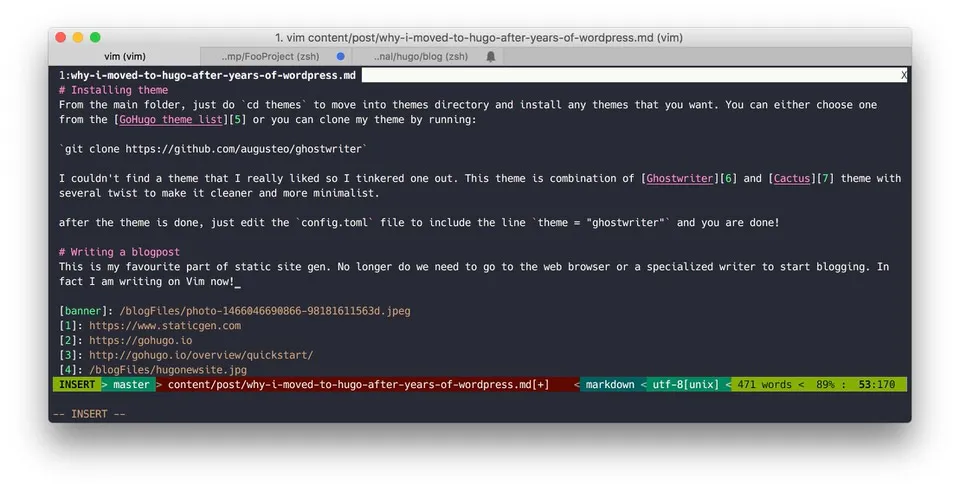Click the `theme = "ghostwriter"` inline code
960x492 pixels.
point(601,222)
